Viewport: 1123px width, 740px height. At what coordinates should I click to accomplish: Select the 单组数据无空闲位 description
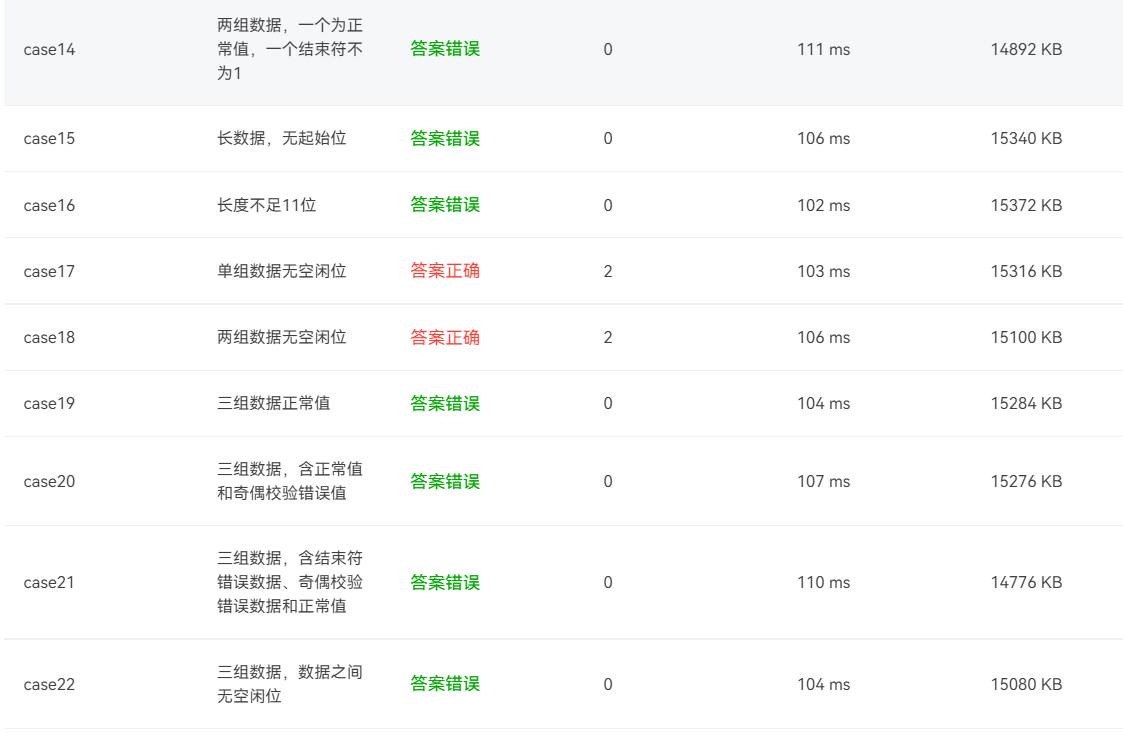coord(281,271)
